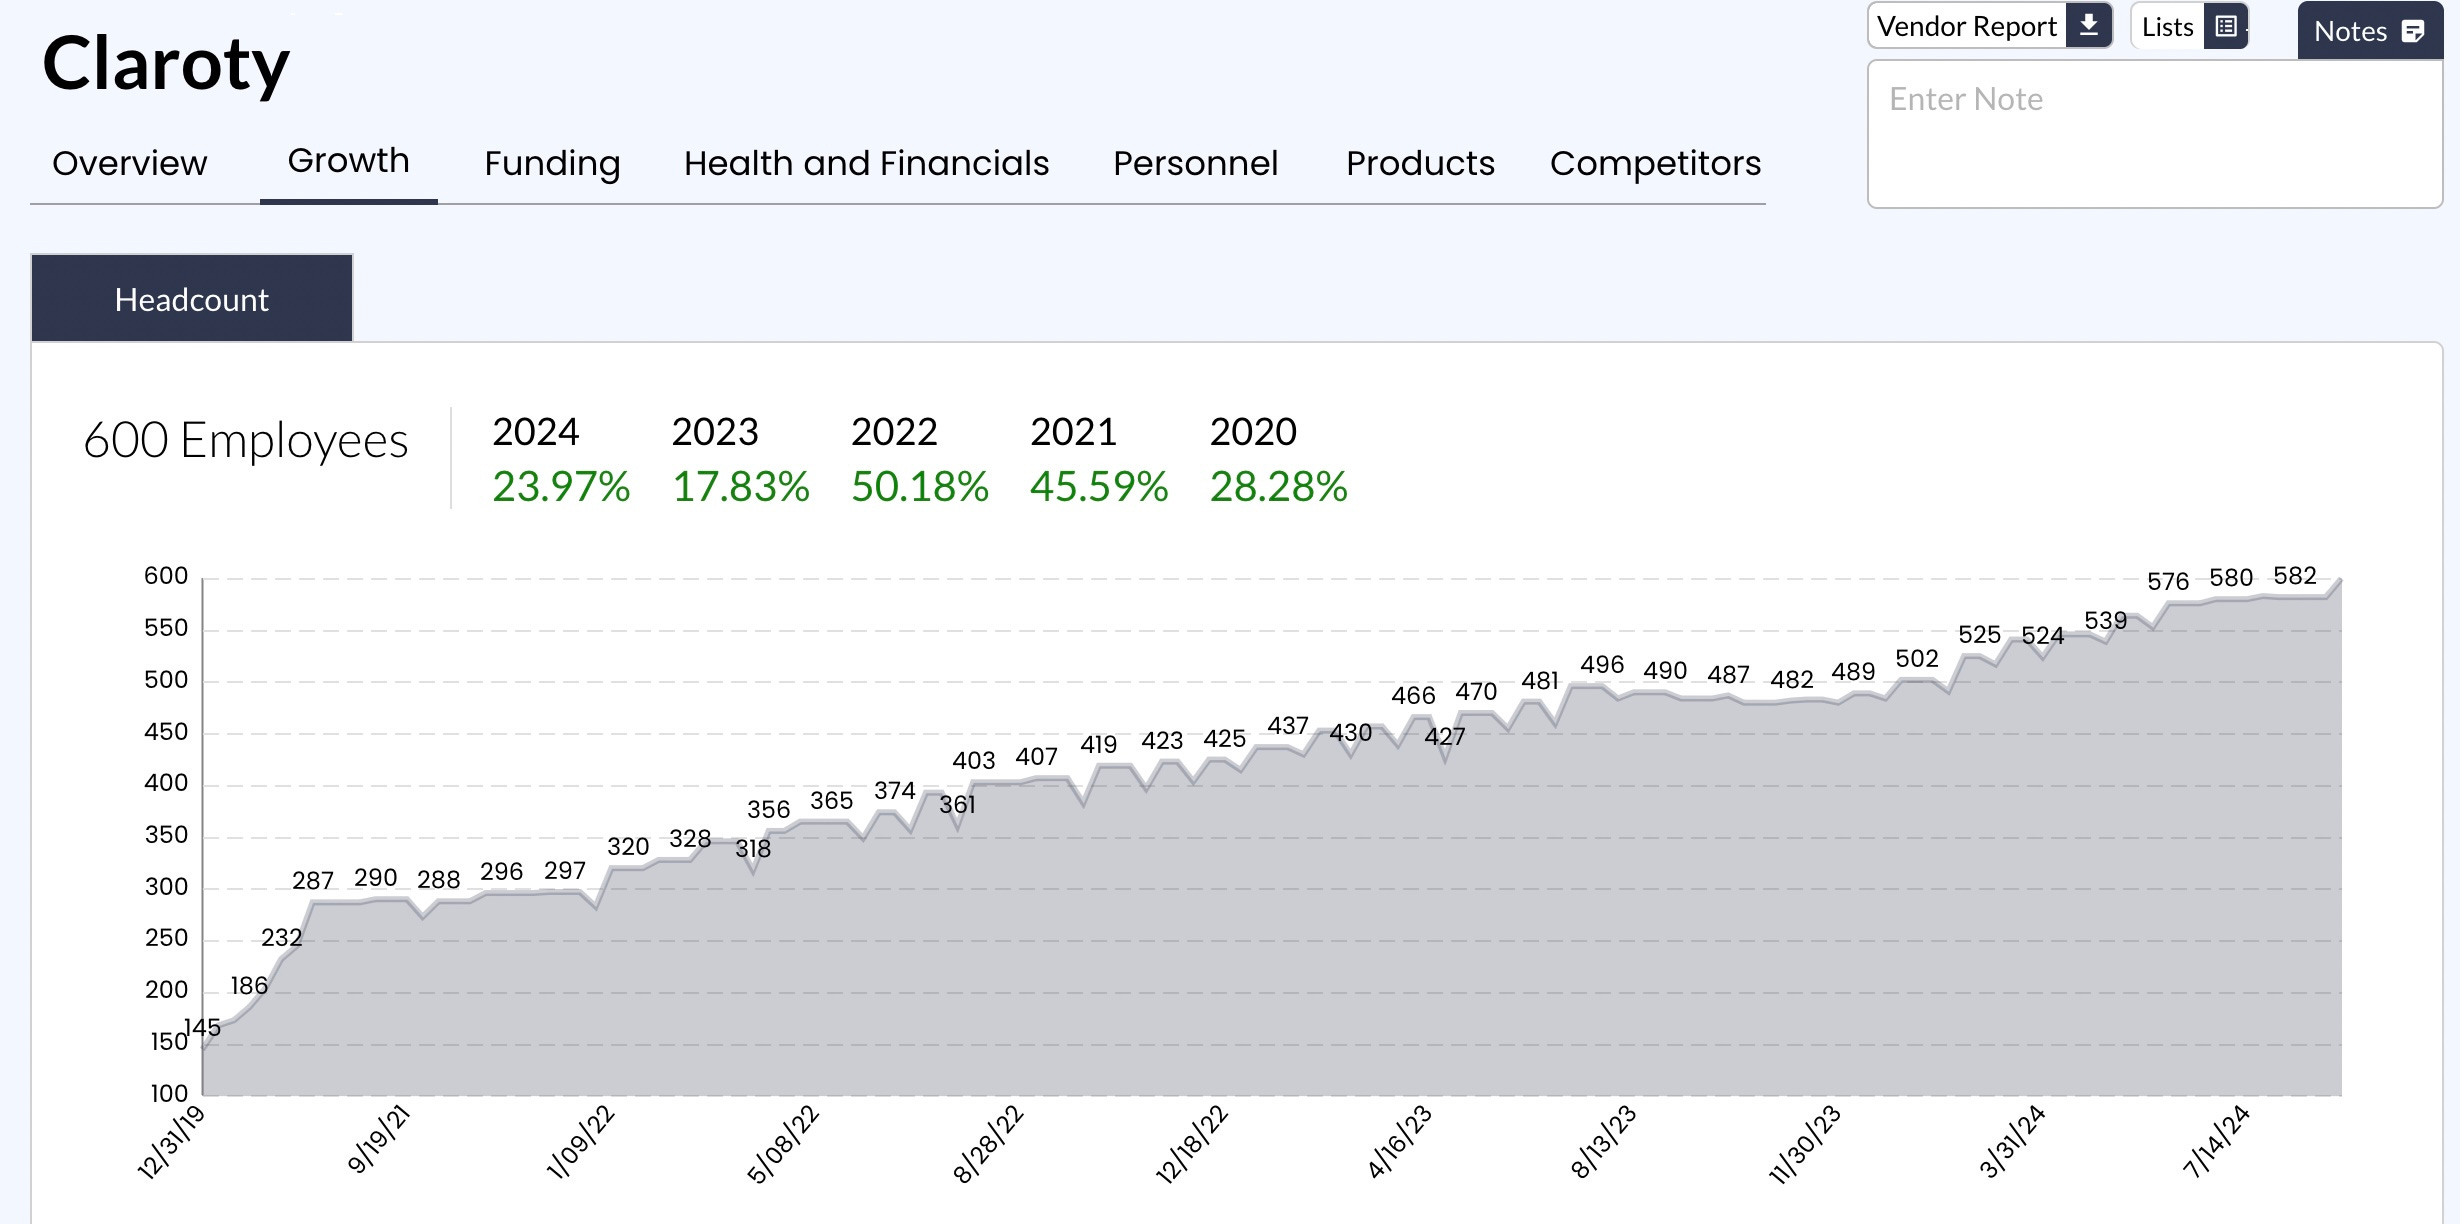This screenshot has height=1224, width=2460.
Task: Click the 5/08/22 axis date
Action: pos(783,1144)
